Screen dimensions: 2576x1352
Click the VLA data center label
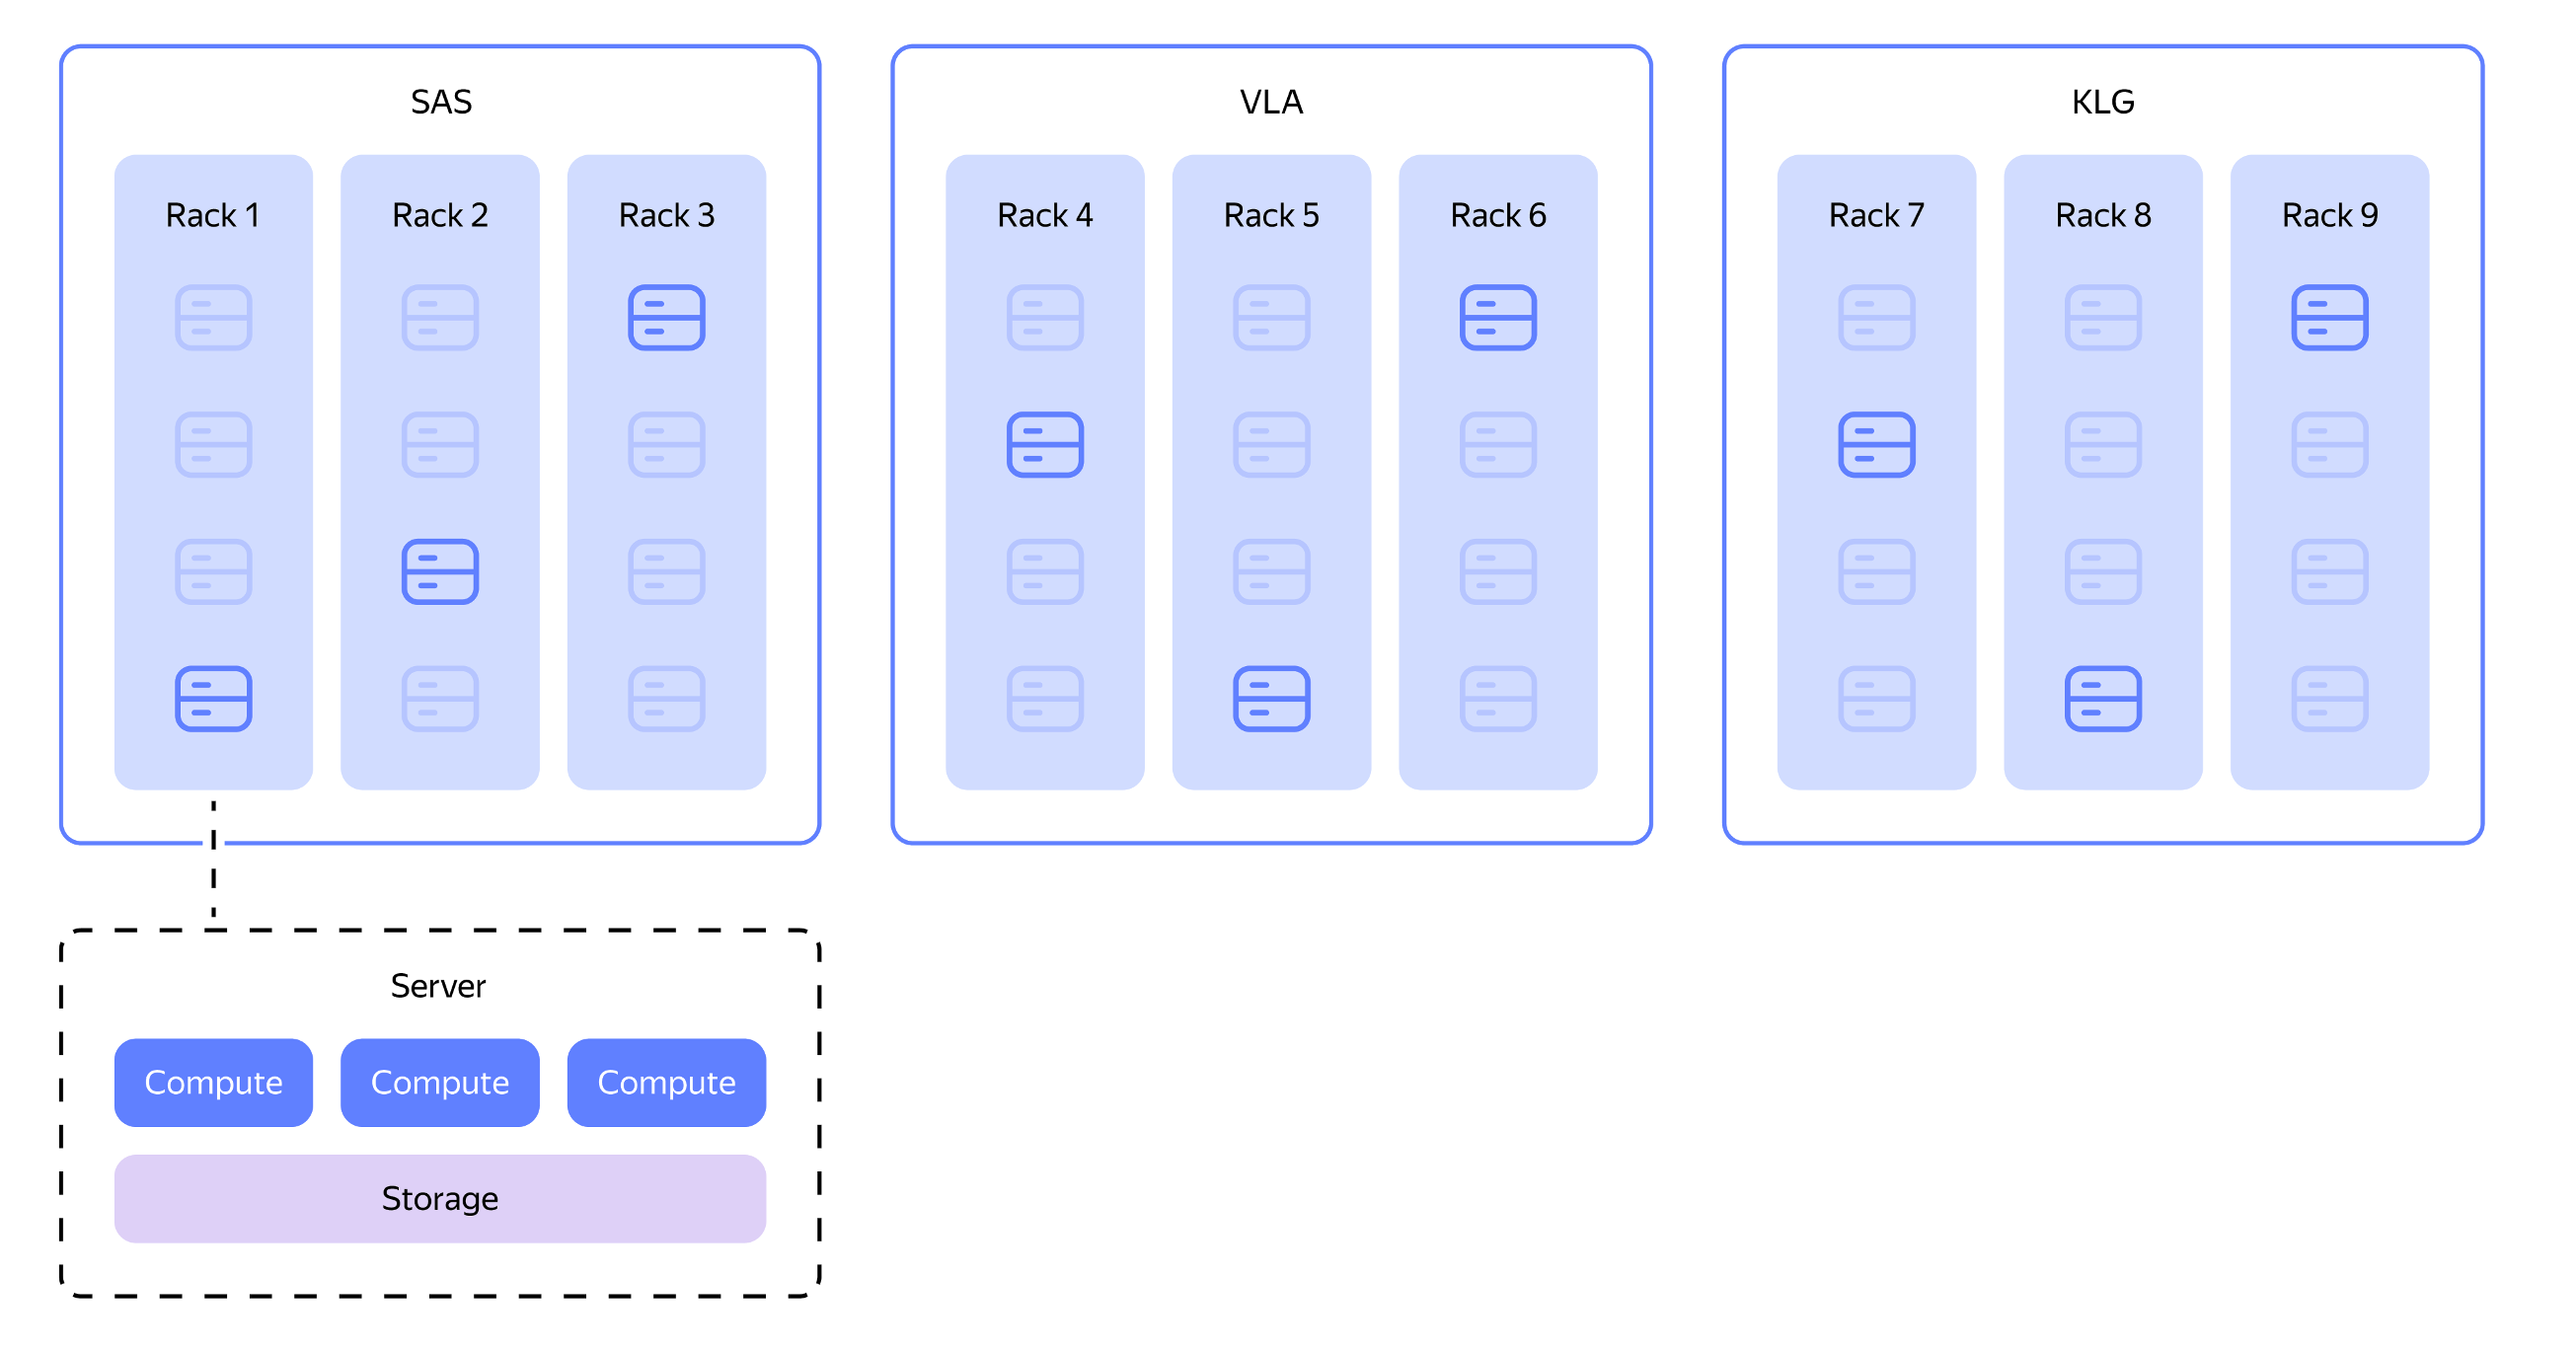coord(1271,102)
